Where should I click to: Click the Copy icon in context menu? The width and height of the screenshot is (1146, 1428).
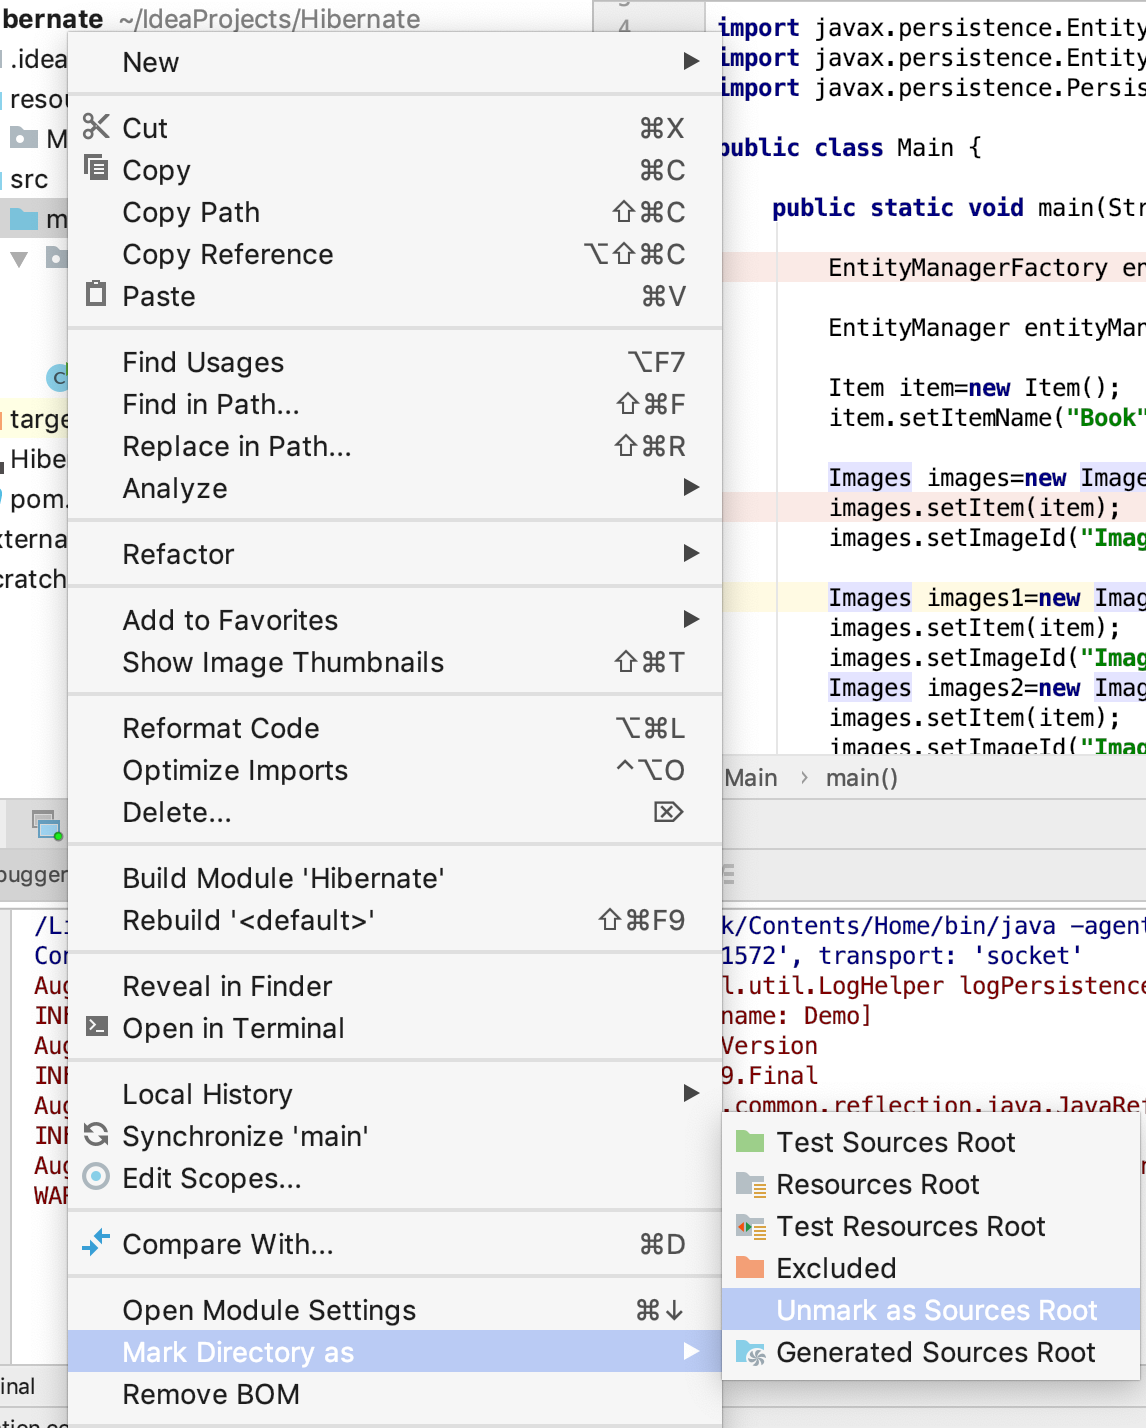coord(96,168)
